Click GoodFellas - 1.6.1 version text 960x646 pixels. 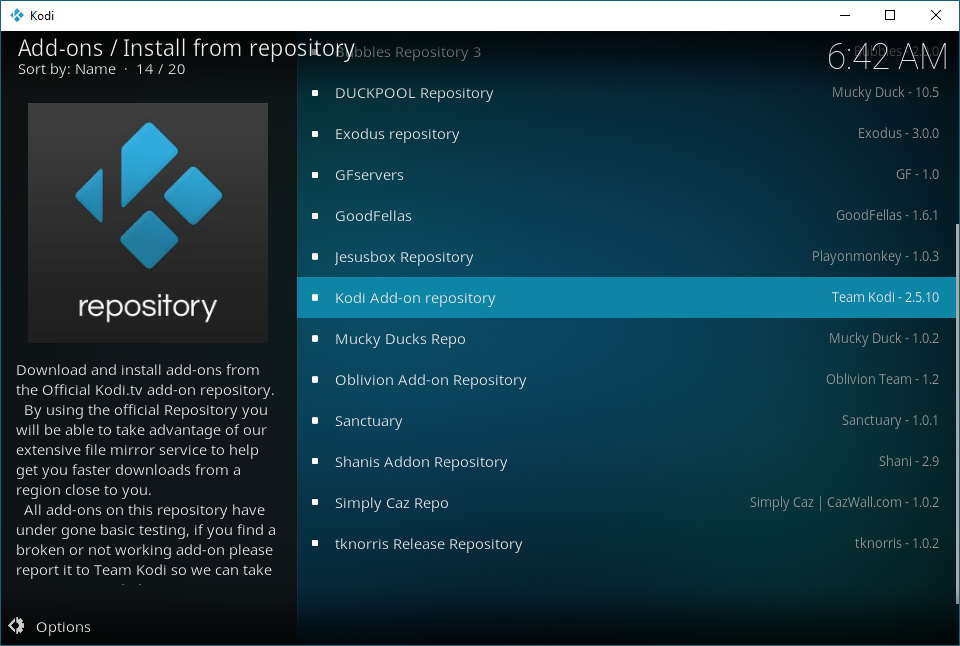887,216
